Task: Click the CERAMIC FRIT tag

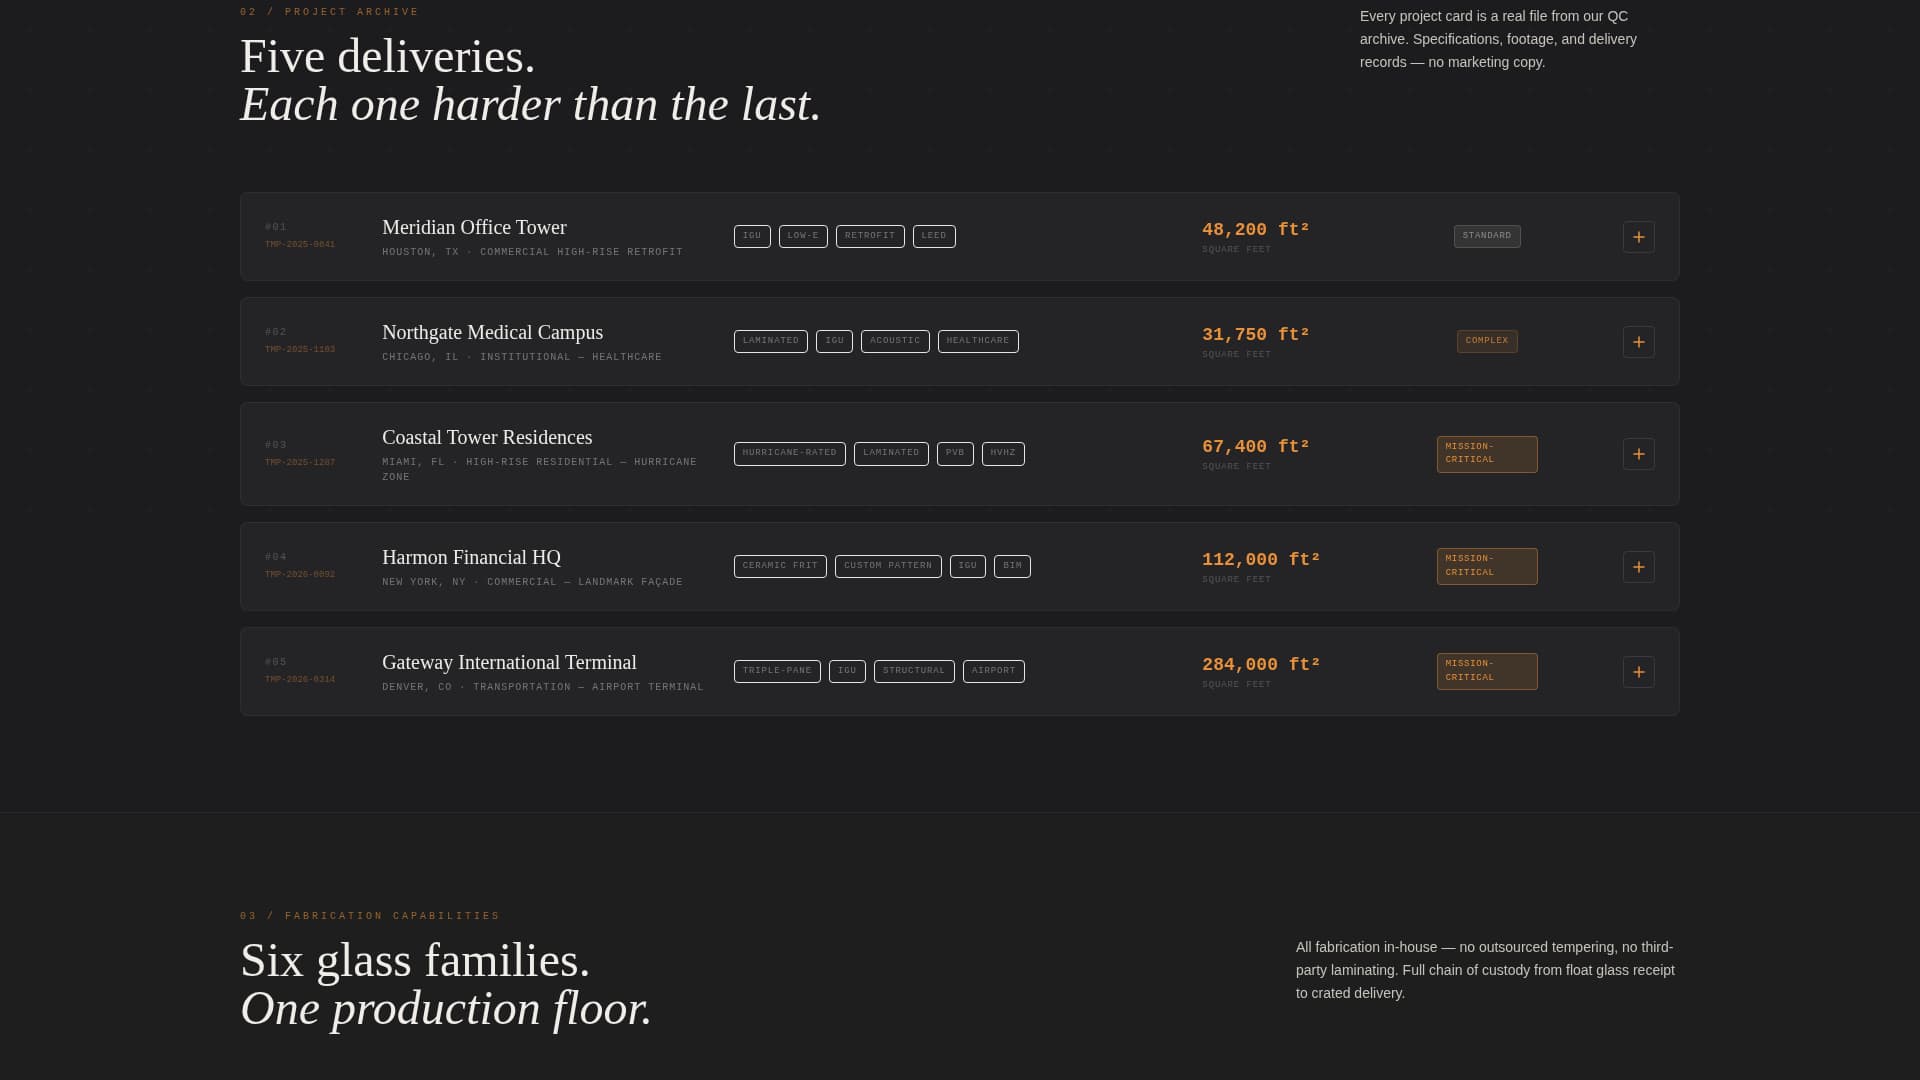Action: tap(780, 567)
